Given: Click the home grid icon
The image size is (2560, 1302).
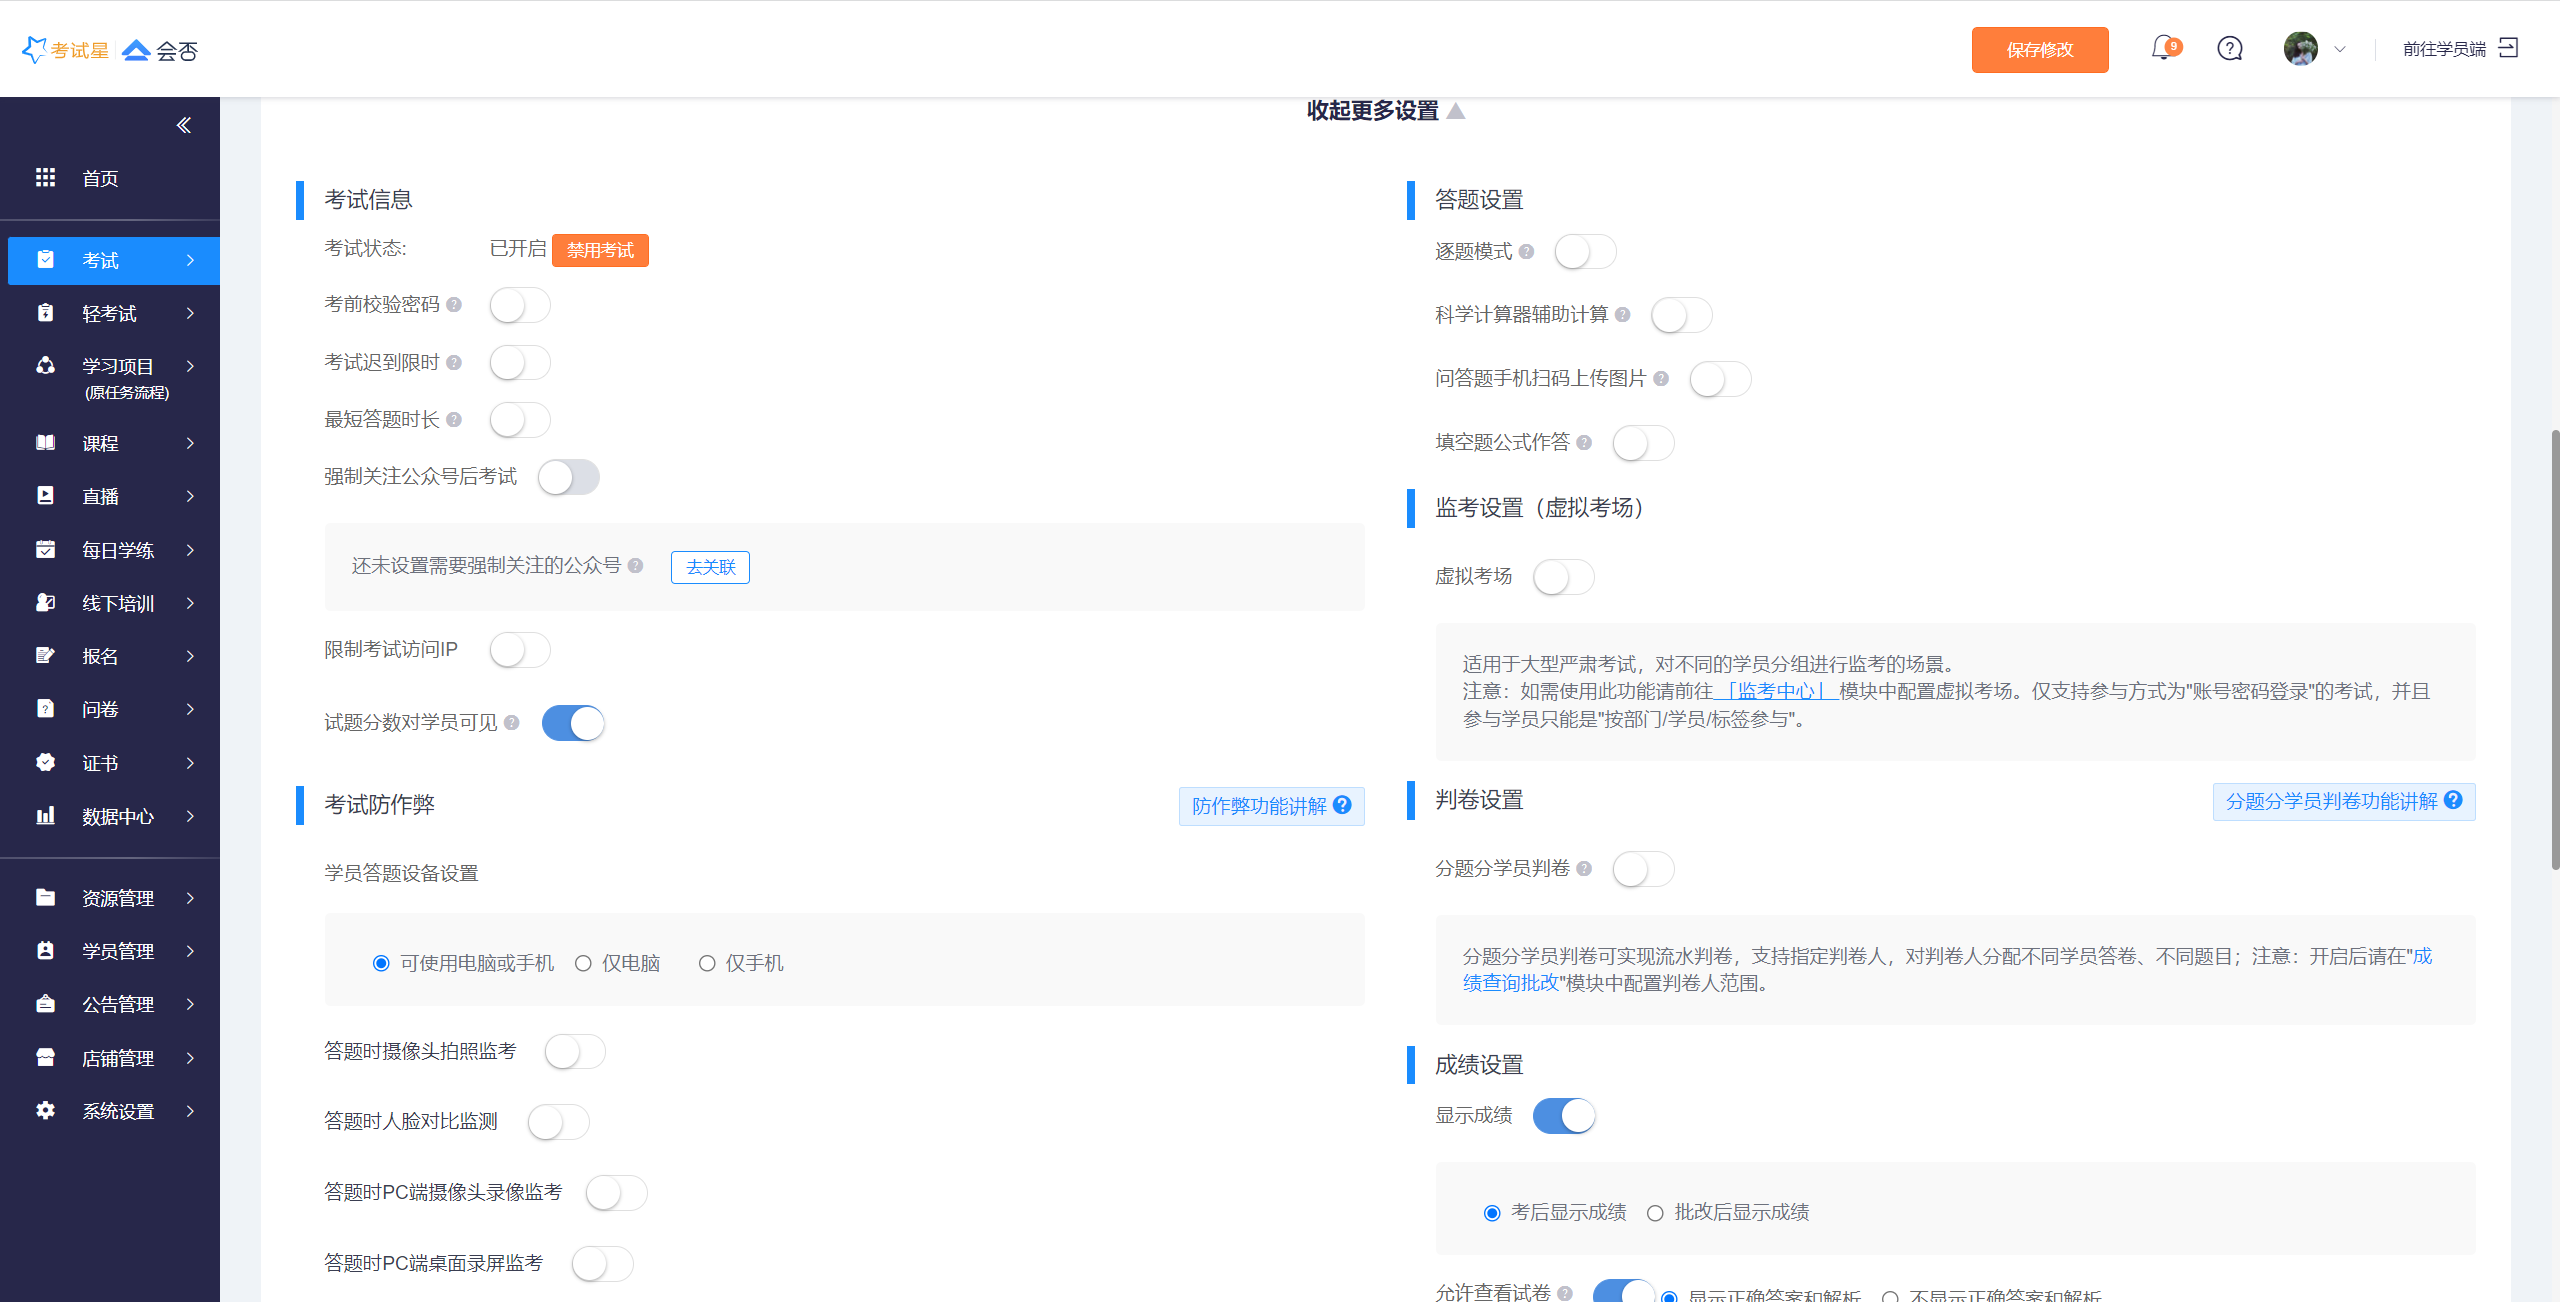Looking at the screenshot, I should coord(45,178).
